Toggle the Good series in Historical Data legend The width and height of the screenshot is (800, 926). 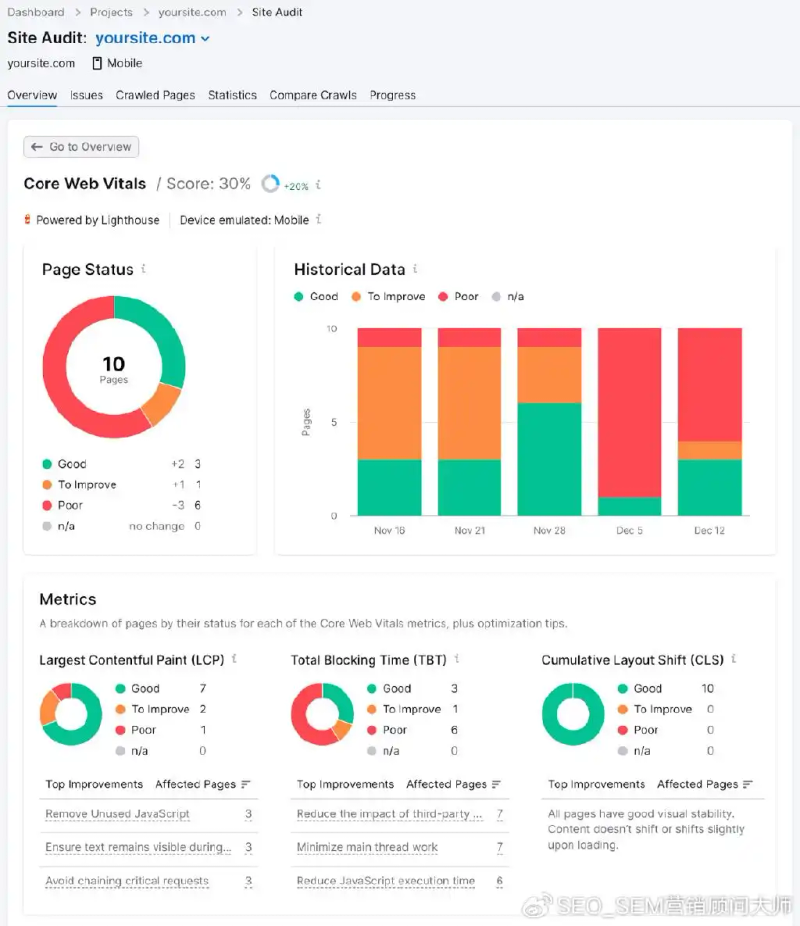click(316, 297)
